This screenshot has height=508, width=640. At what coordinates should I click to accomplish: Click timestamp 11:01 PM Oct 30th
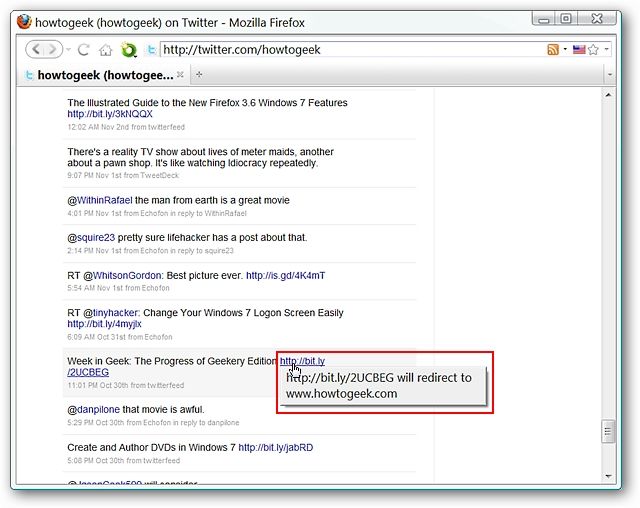point(98,385)
